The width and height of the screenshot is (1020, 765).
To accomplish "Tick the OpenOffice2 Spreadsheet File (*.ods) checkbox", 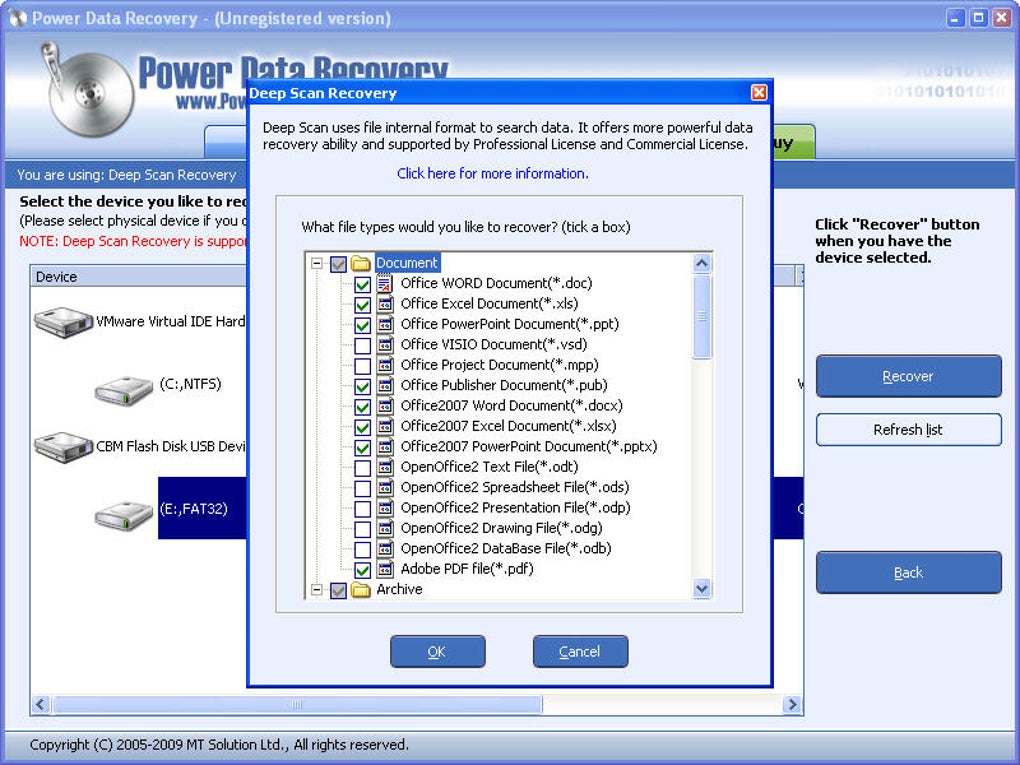I will pyautogui.click(x=362, y=488).
